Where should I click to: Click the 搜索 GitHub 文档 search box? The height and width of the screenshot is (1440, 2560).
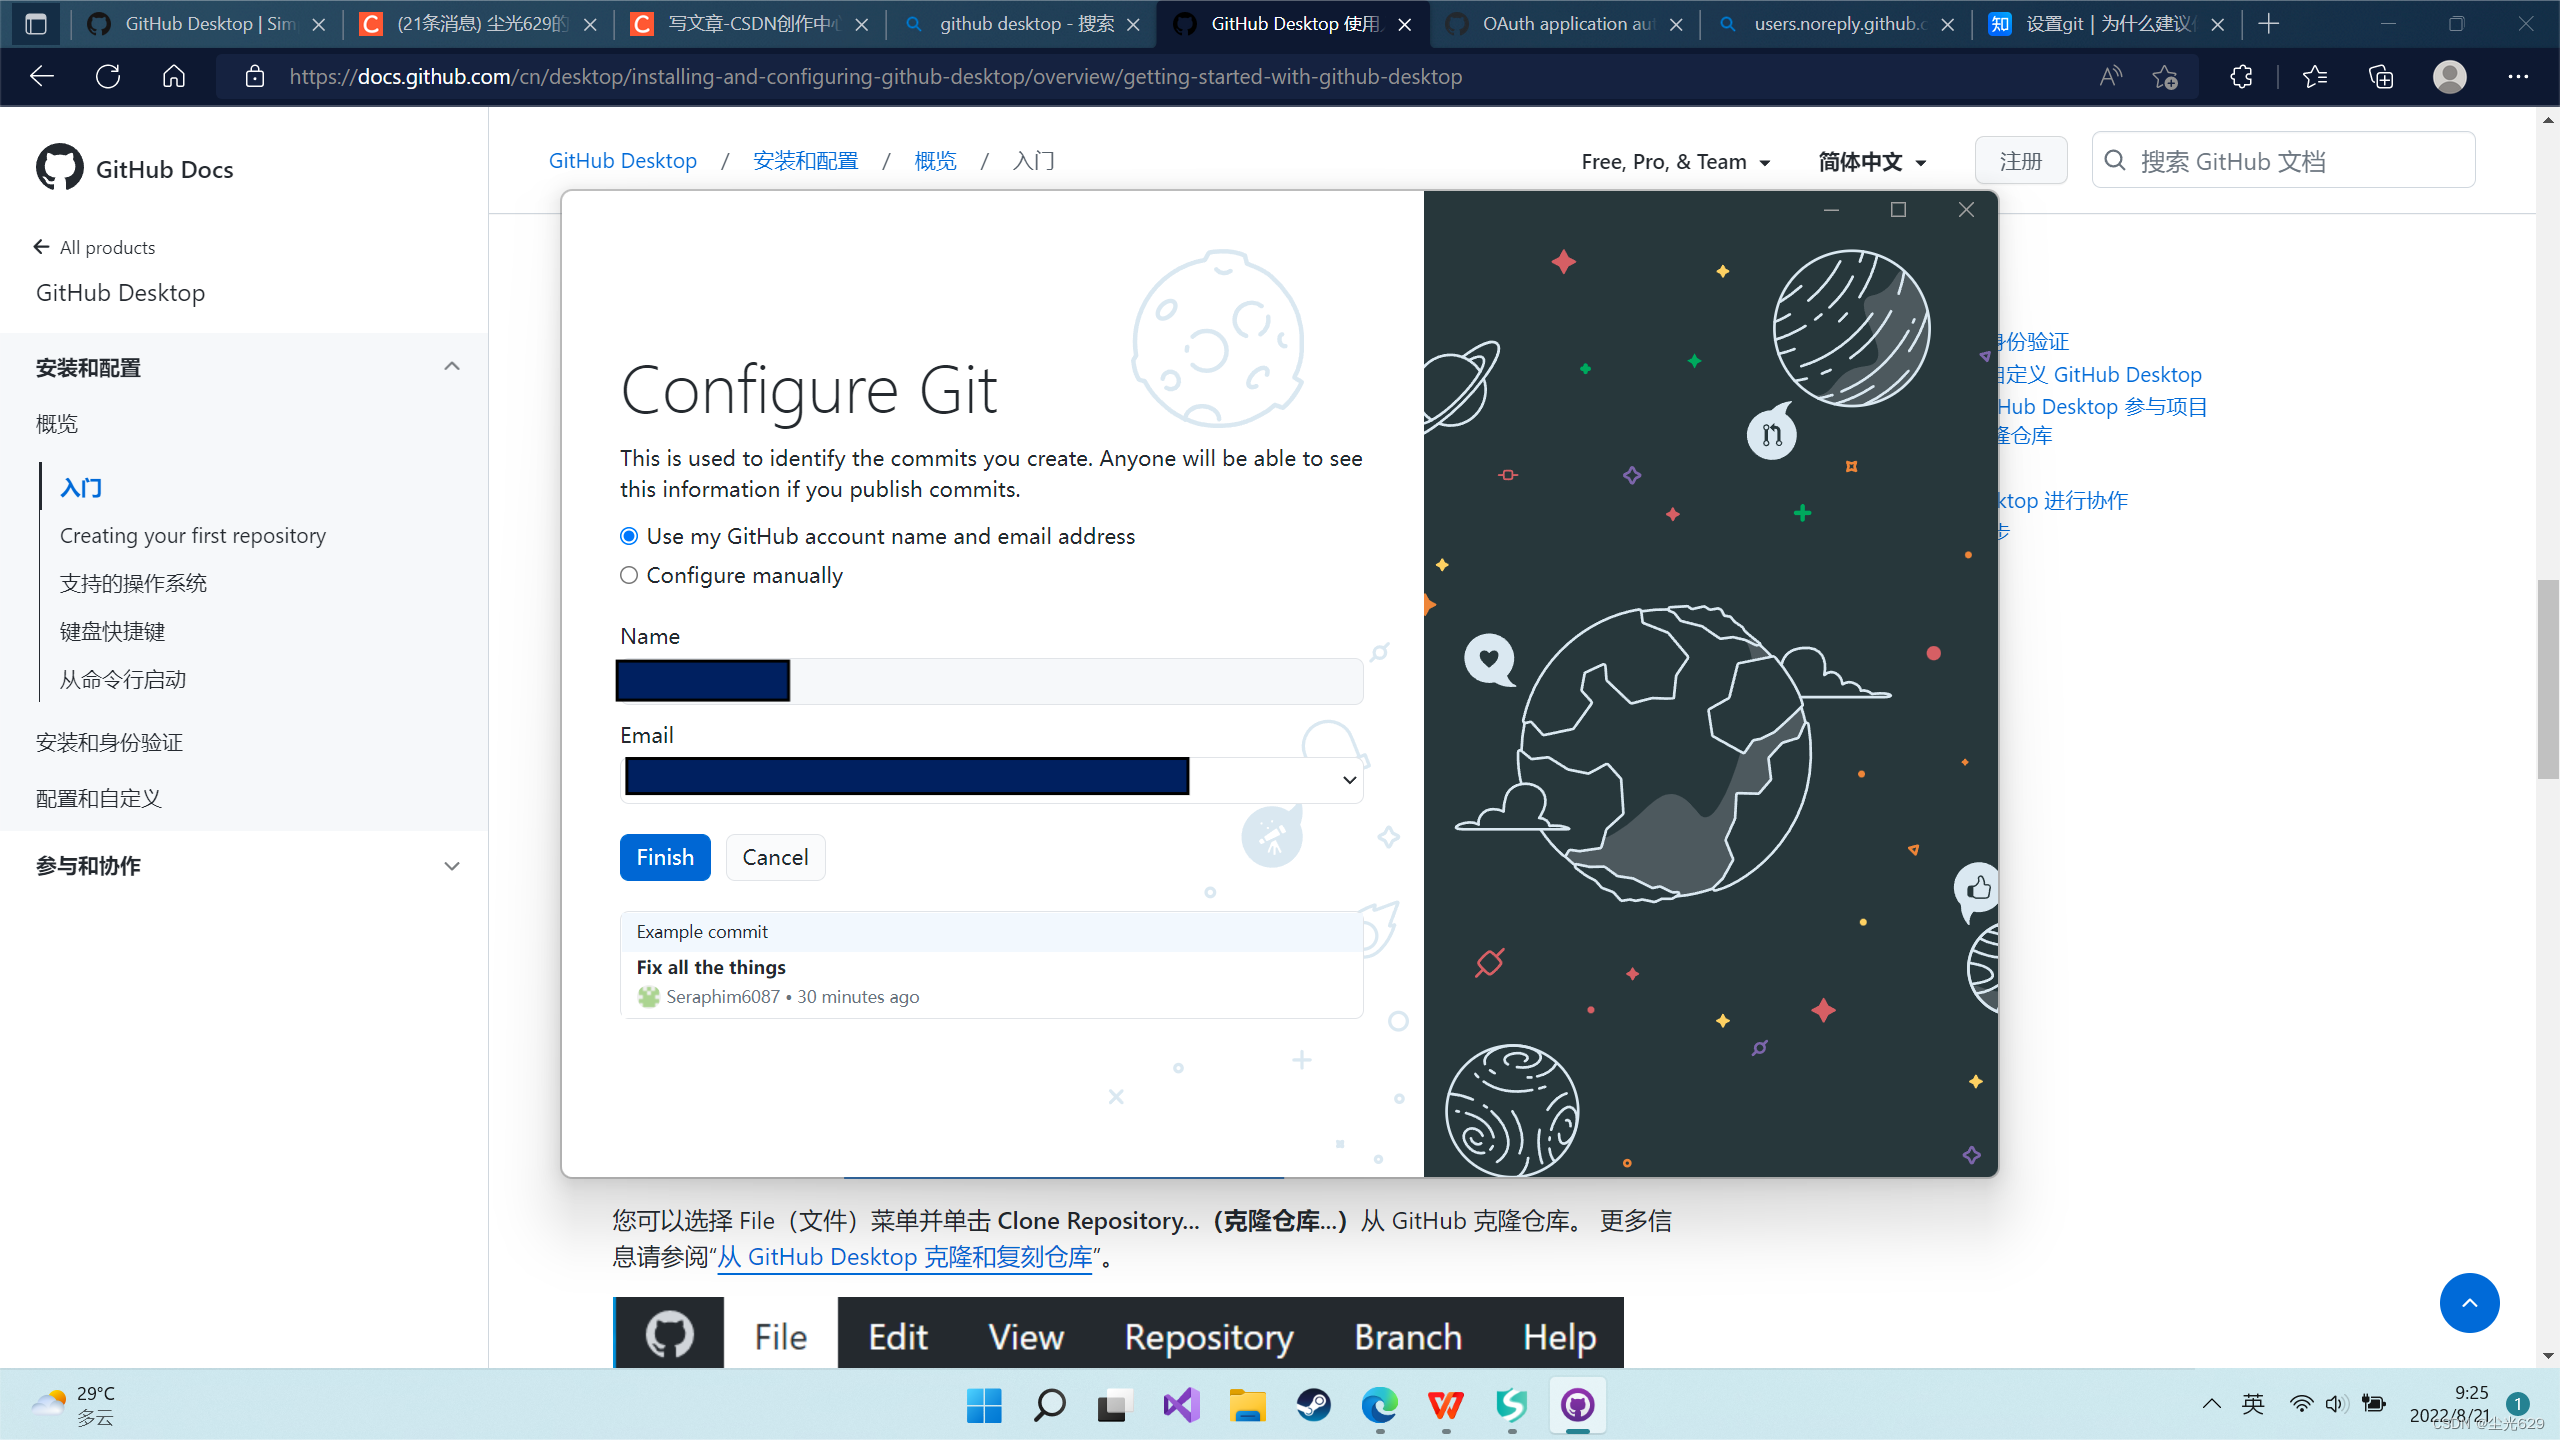pos(2283,161)
